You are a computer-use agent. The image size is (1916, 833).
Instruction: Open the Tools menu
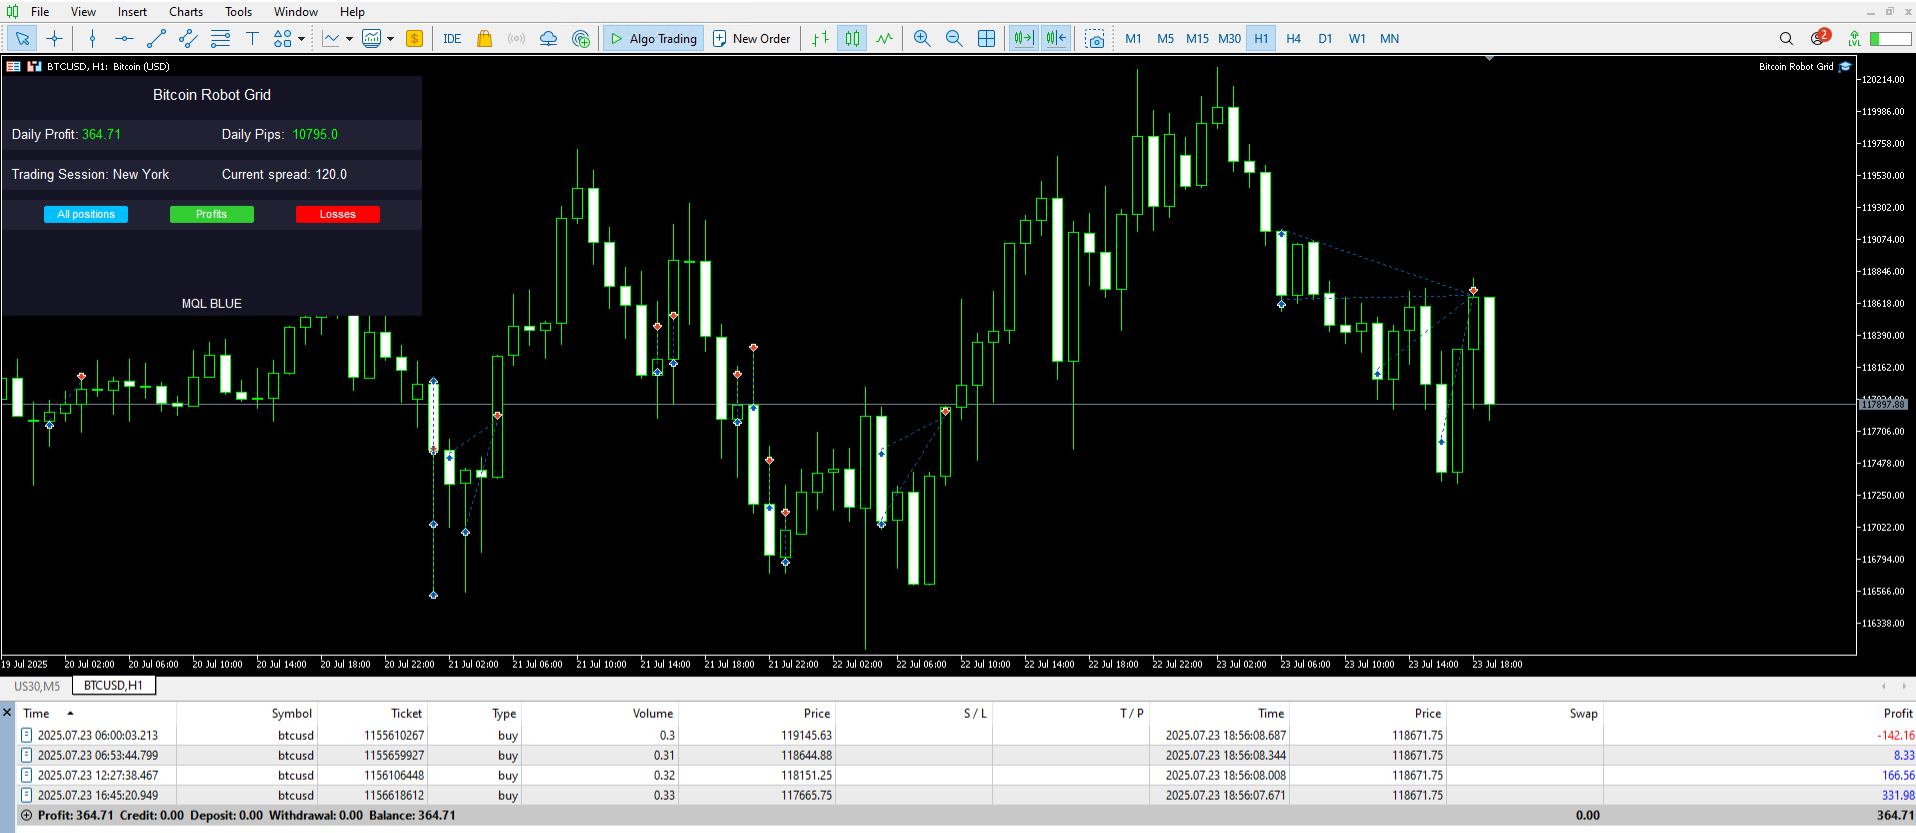point(238,12)
